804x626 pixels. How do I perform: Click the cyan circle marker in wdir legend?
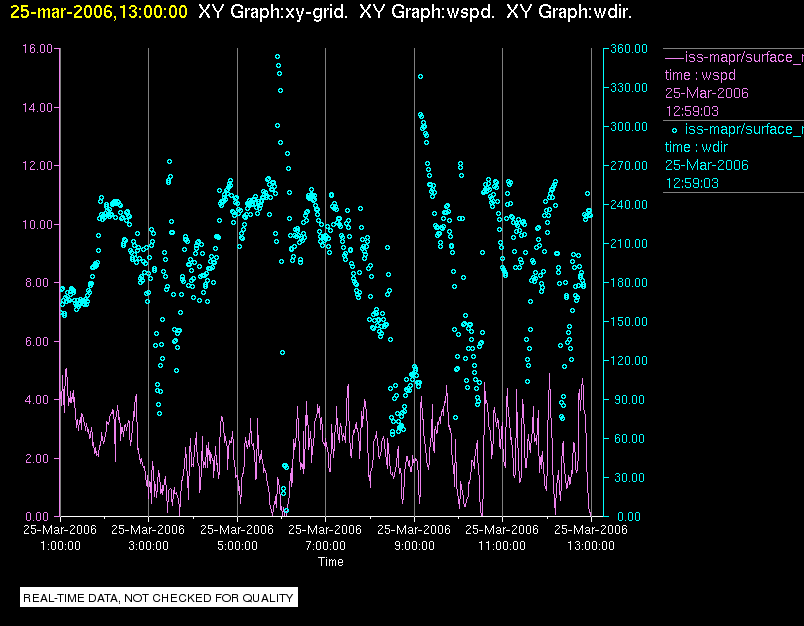674,129
